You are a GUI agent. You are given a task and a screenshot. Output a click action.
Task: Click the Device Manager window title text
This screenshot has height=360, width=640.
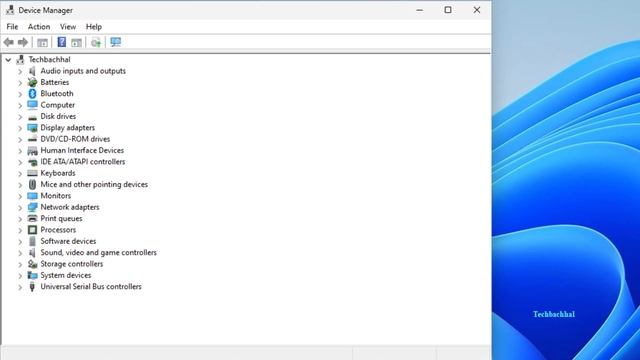point(45,10)
